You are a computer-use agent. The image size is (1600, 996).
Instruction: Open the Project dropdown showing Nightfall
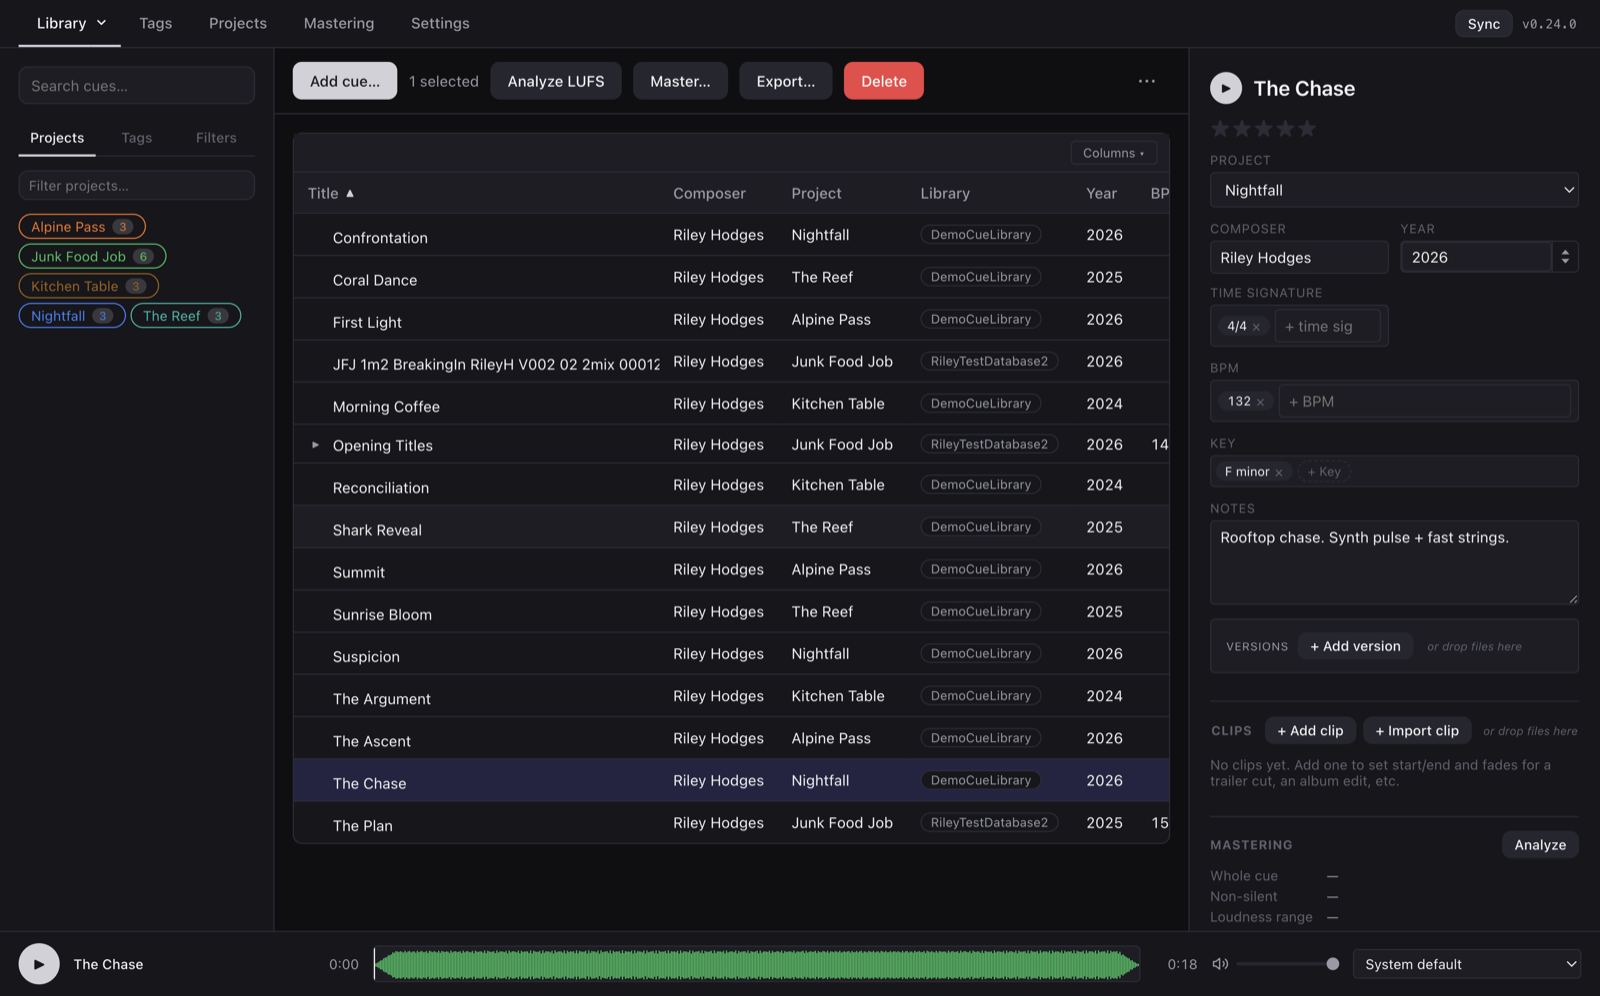[1394, 190]
